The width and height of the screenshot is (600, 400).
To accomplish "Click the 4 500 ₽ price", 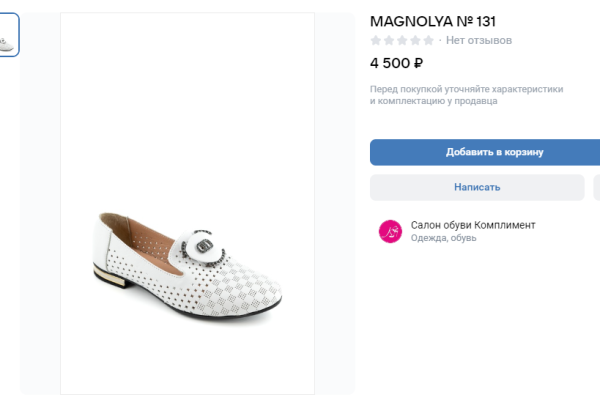I will [397, 63].
